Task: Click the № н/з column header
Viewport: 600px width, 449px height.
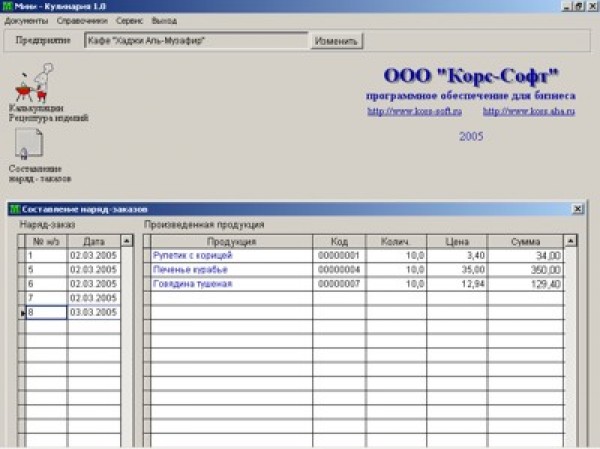Action: tap(46, 242)
